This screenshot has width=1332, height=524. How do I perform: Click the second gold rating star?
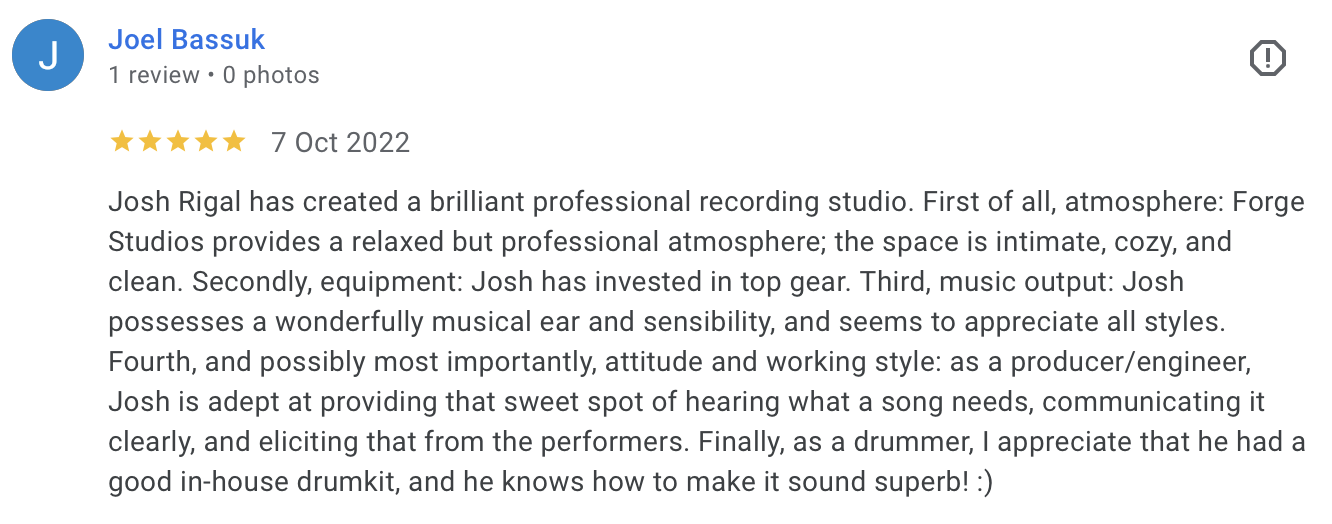(149, 142)
